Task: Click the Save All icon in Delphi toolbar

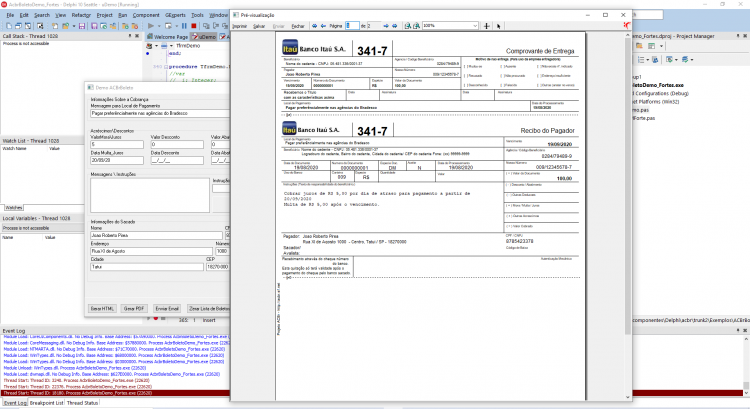Action: tap(94, 26)
